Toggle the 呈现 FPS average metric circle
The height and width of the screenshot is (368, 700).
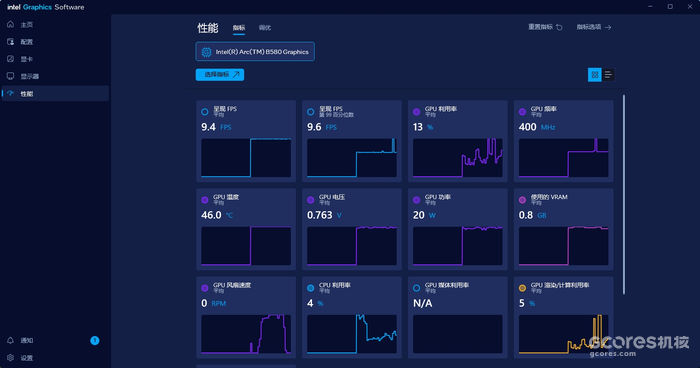(205, 112)
